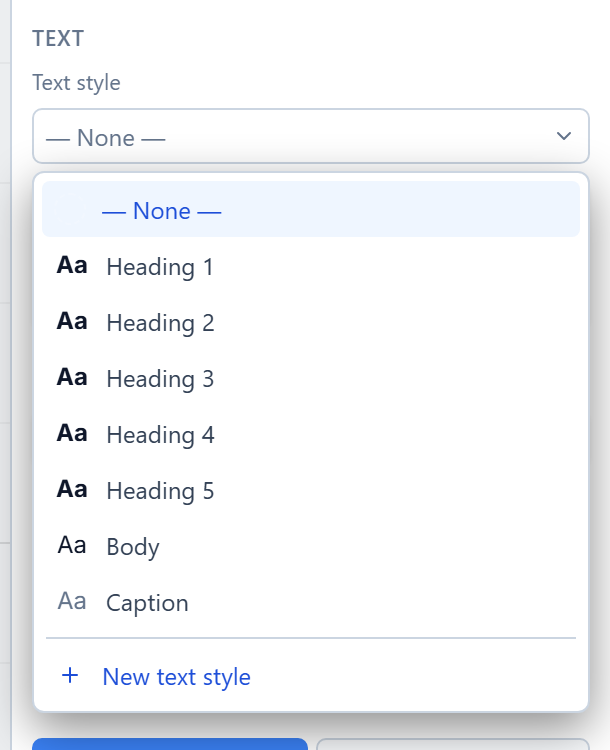This screenshot has width=610, height=750.
Task: Click the chevron arrow of Text style dropdown
Action: [564, 136]
